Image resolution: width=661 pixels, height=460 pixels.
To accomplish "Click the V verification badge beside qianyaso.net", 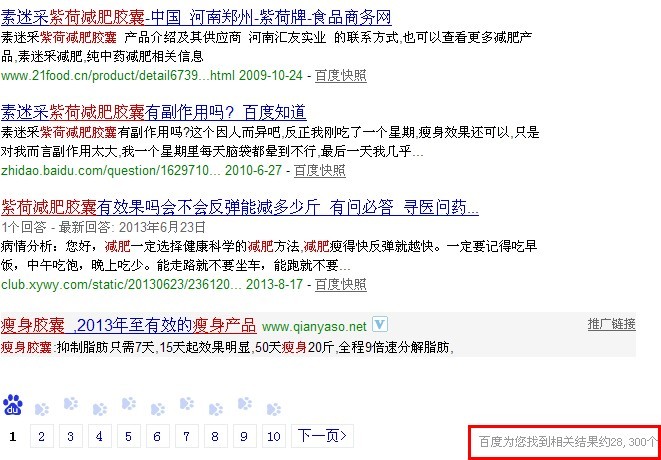I will [x=380, y=325].
